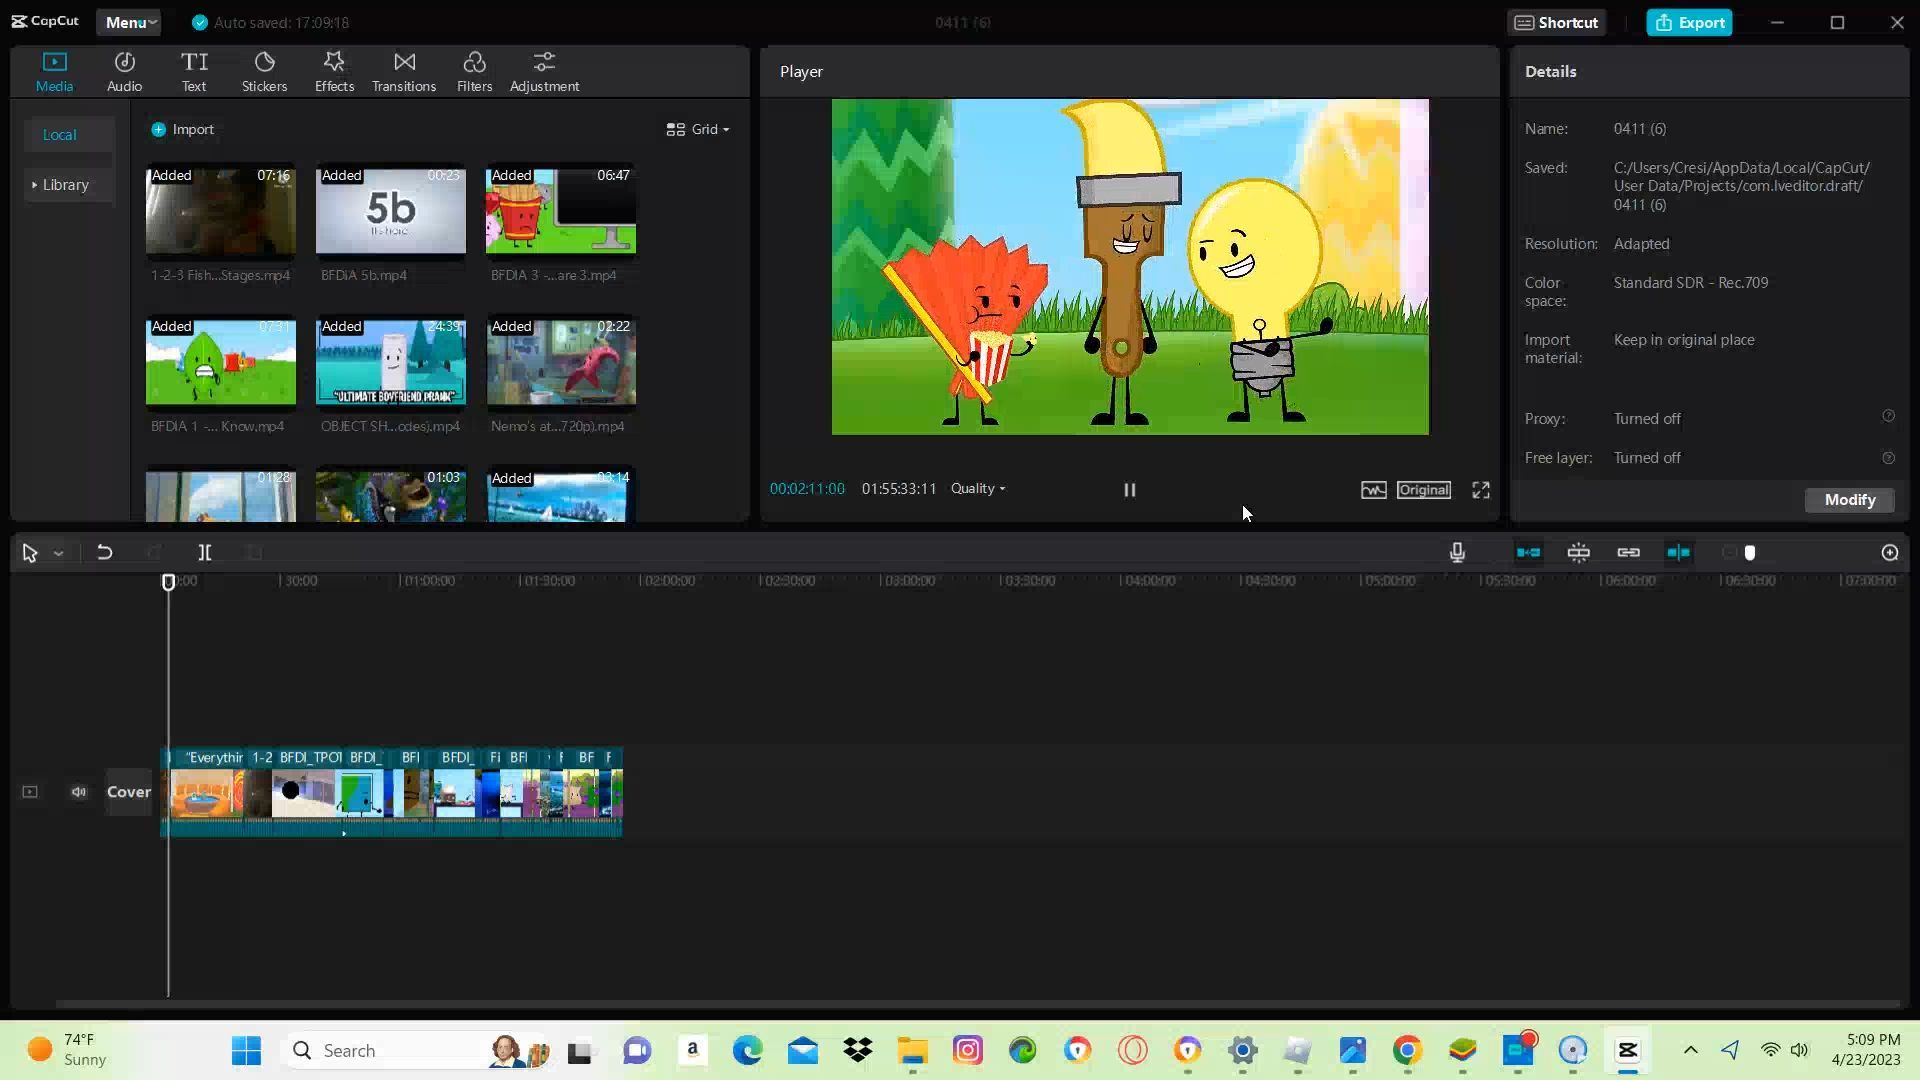Screen dimensions: 1920x1080
Task: Toggle the video scopes icon
Action: point(1373,490)
